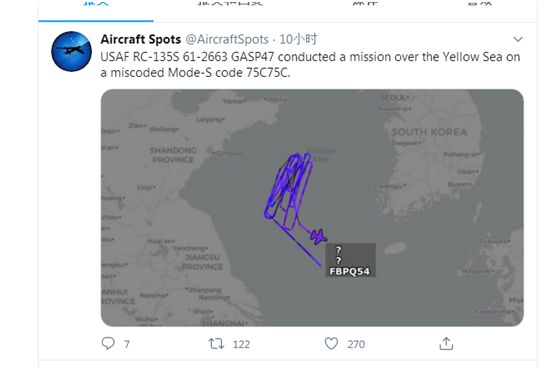Click the retweet arrows icon

[216, 344]
